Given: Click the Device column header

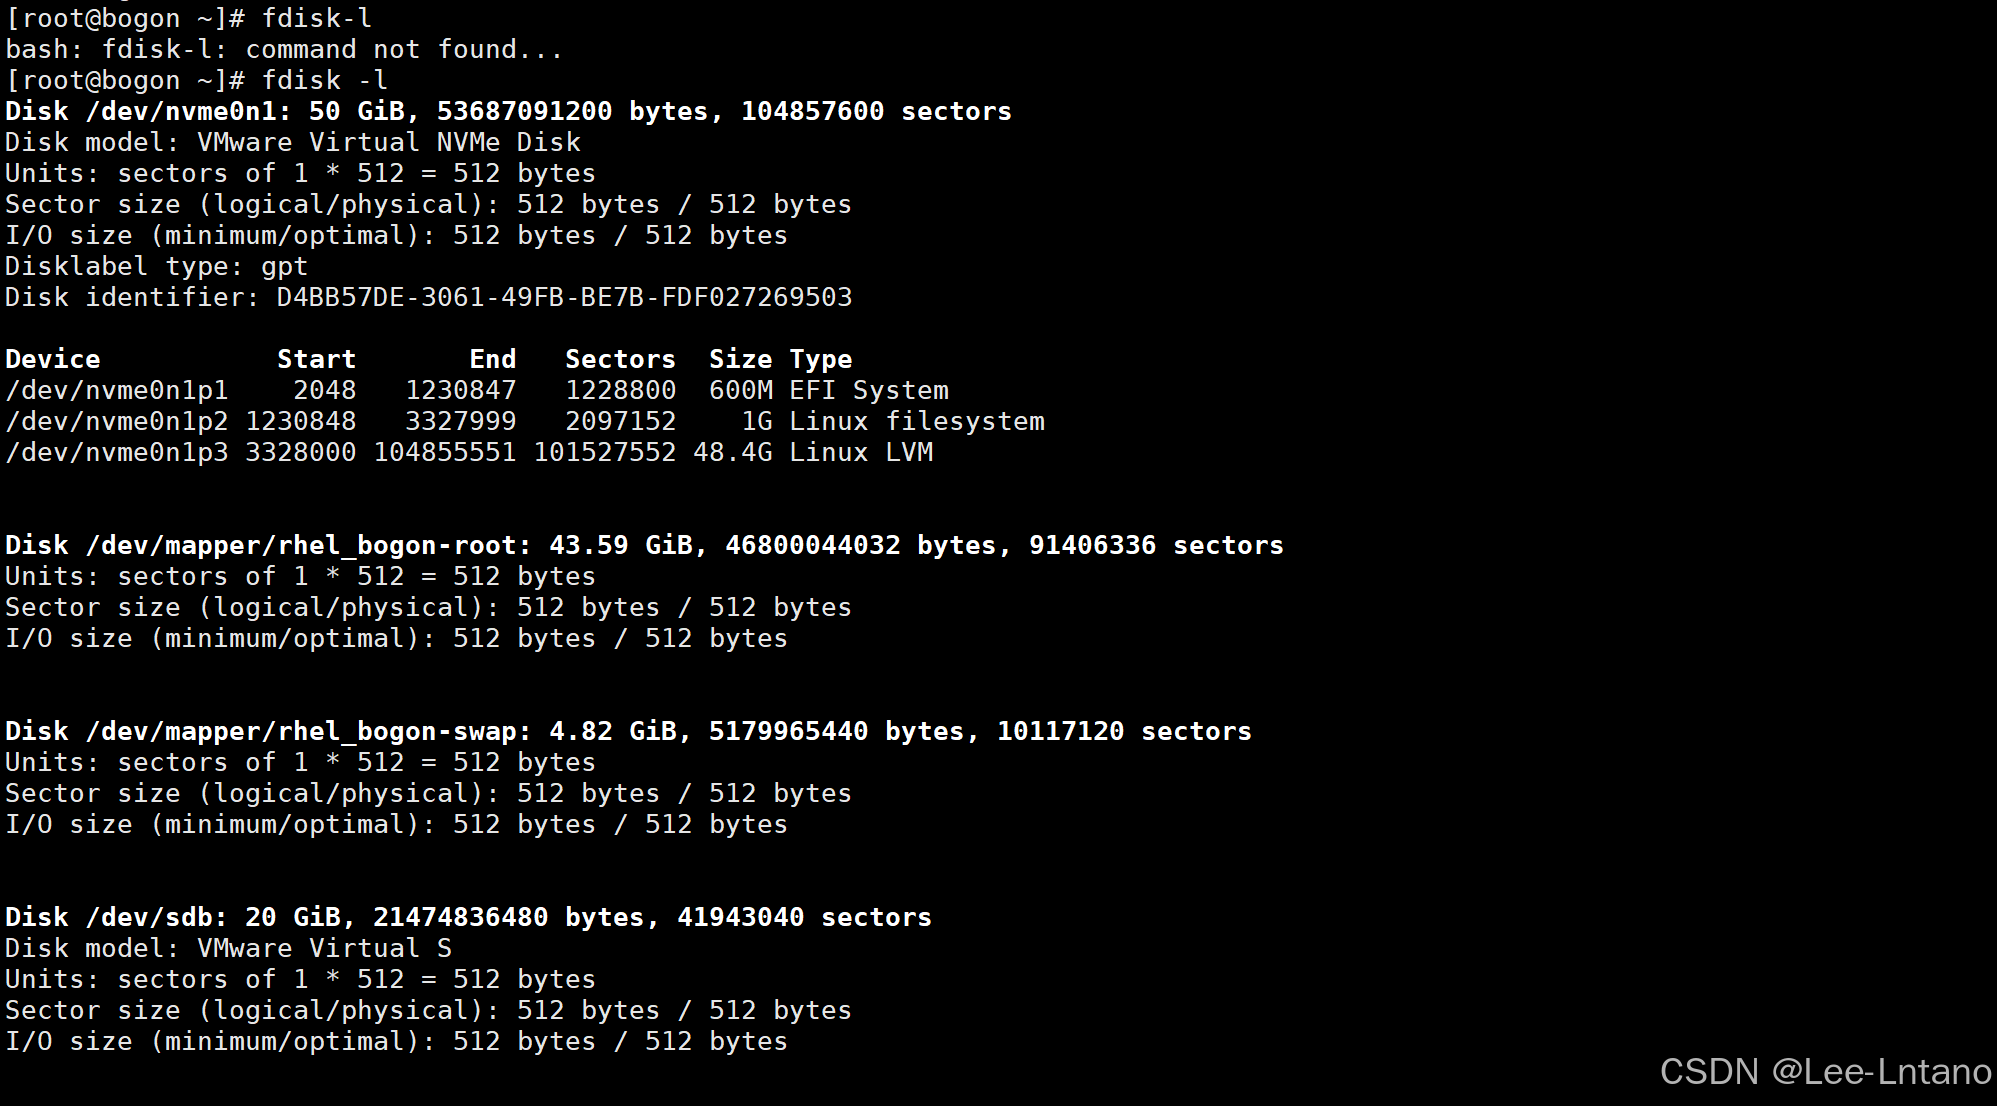Looking at the screenshot, I should pyautogui.click(x=52, y=360).
